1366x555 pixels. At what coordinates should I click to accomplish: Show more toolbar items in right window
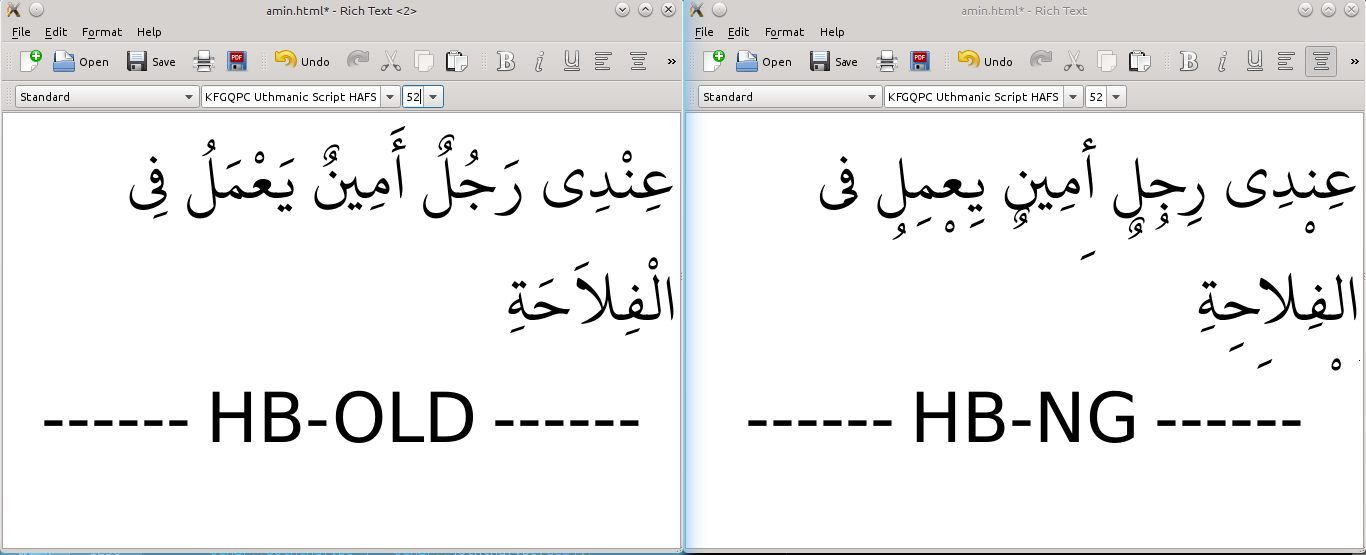[x=1354, y=61]
